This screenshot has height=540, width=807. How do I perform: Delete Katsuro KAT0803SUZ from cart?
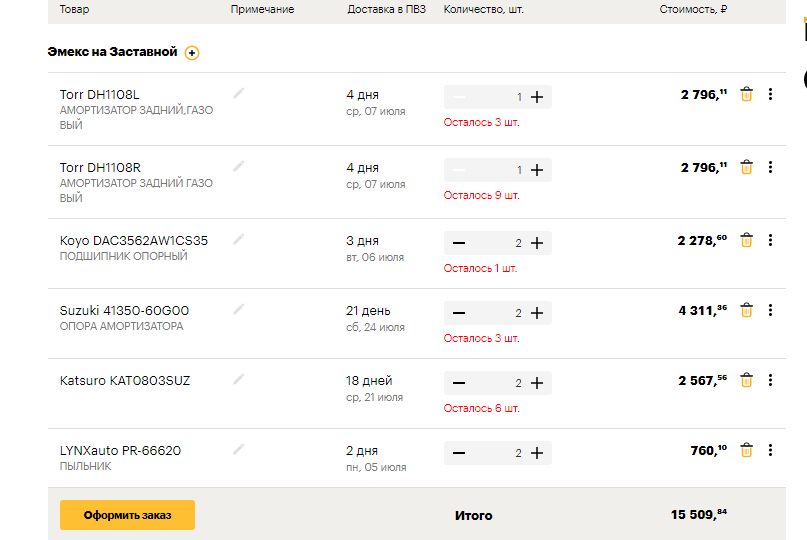point(746,380)
